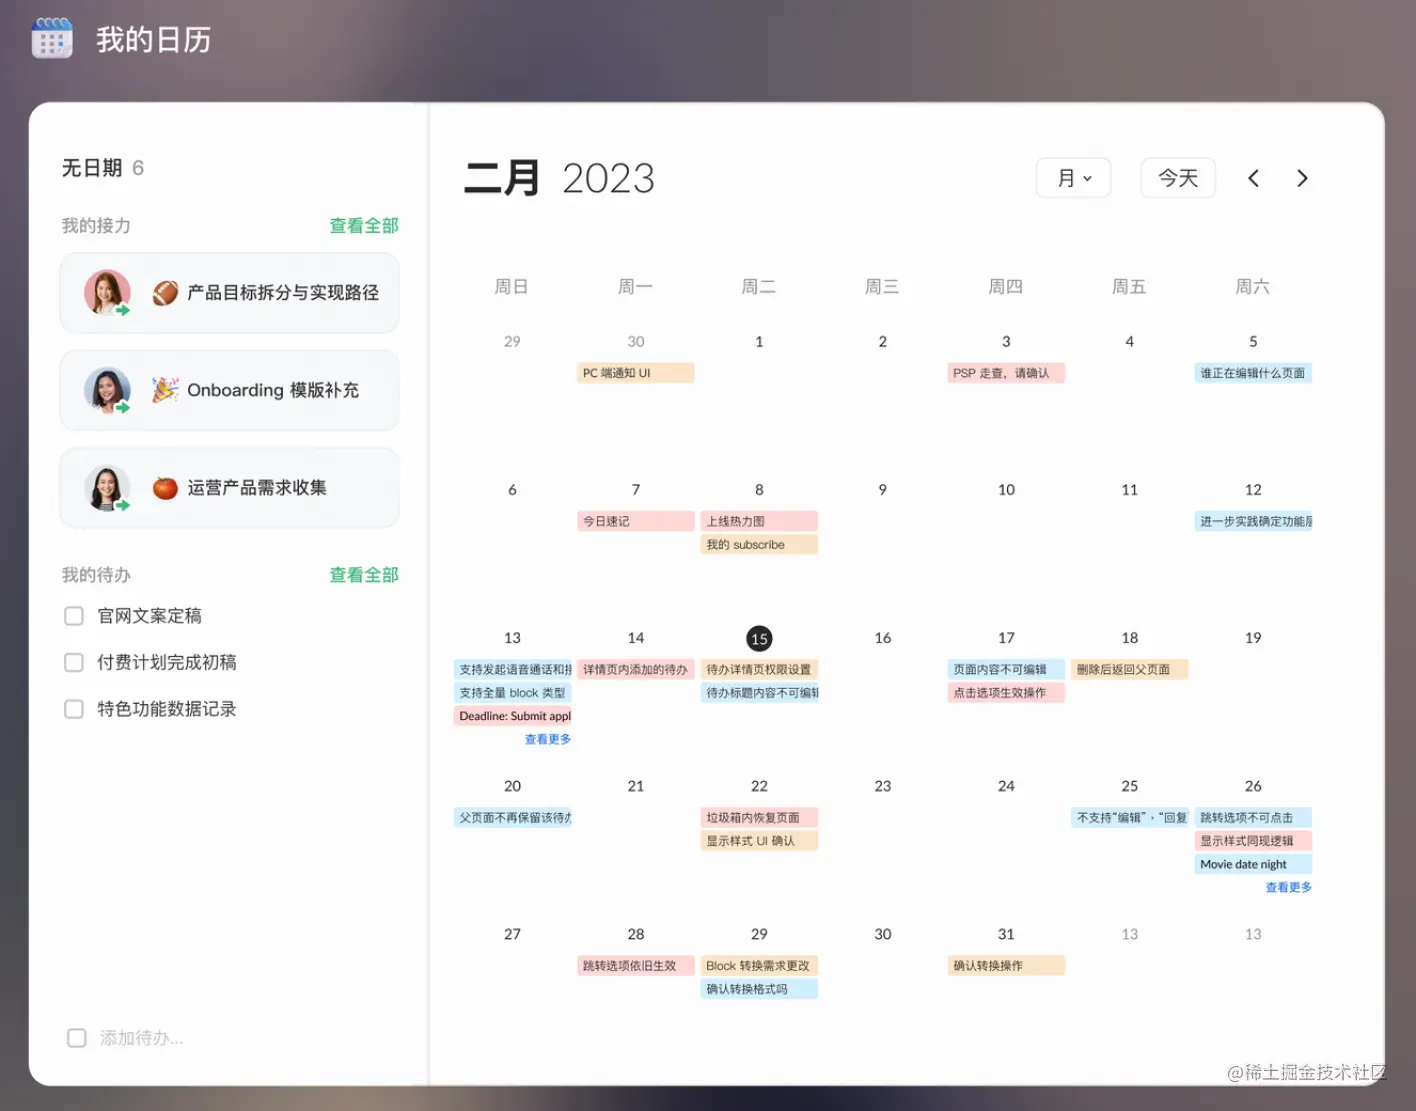Check the 付费计划完成初稿 todo checkbox
The height and width of the screenshot is (1111, 1416).
pos(74,662)
